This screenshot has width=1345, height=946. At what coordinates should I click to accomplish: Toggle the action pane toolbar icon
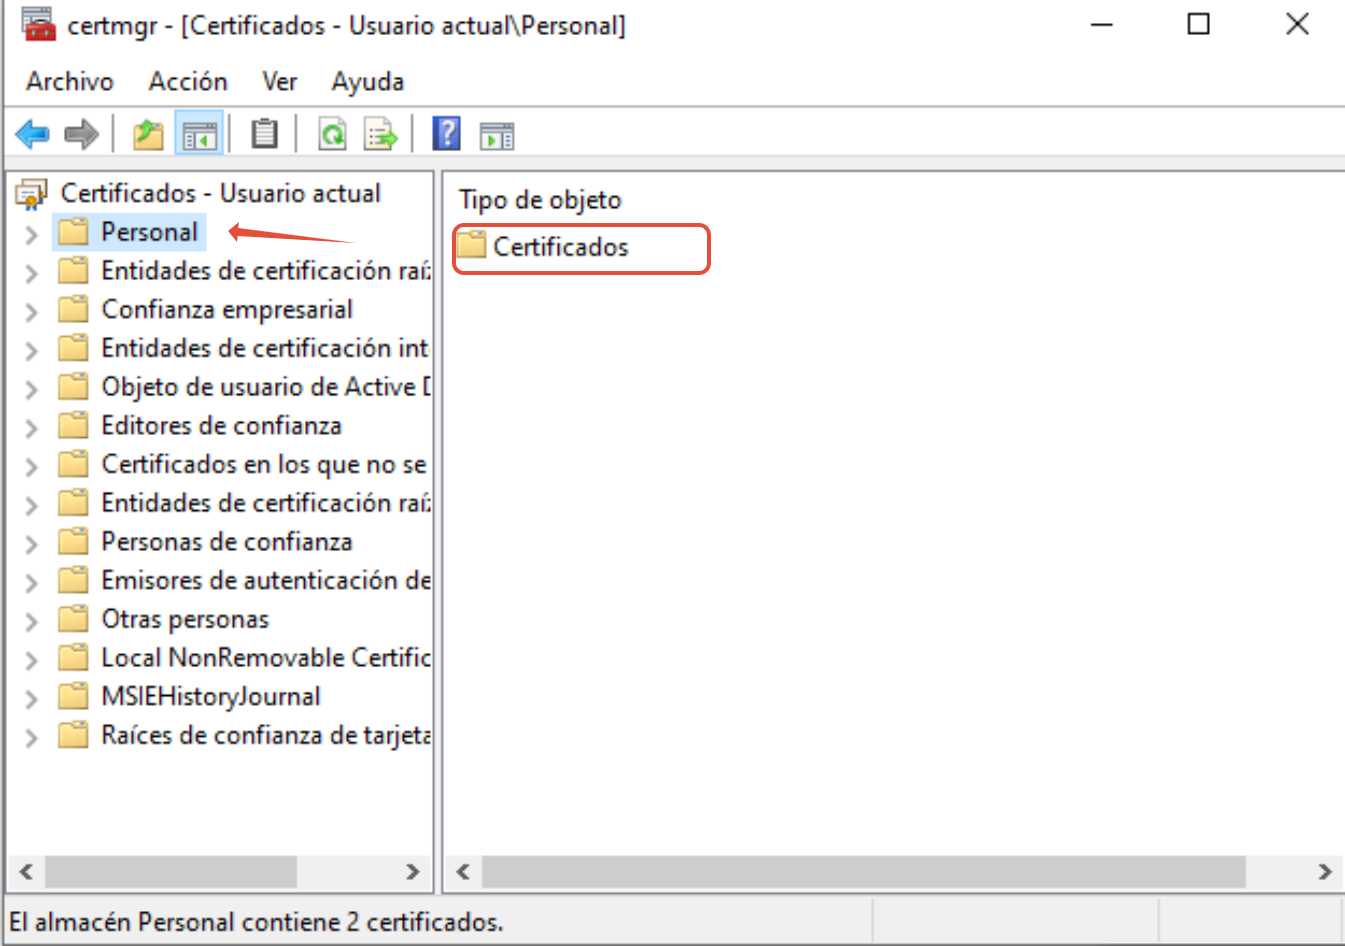496,134
